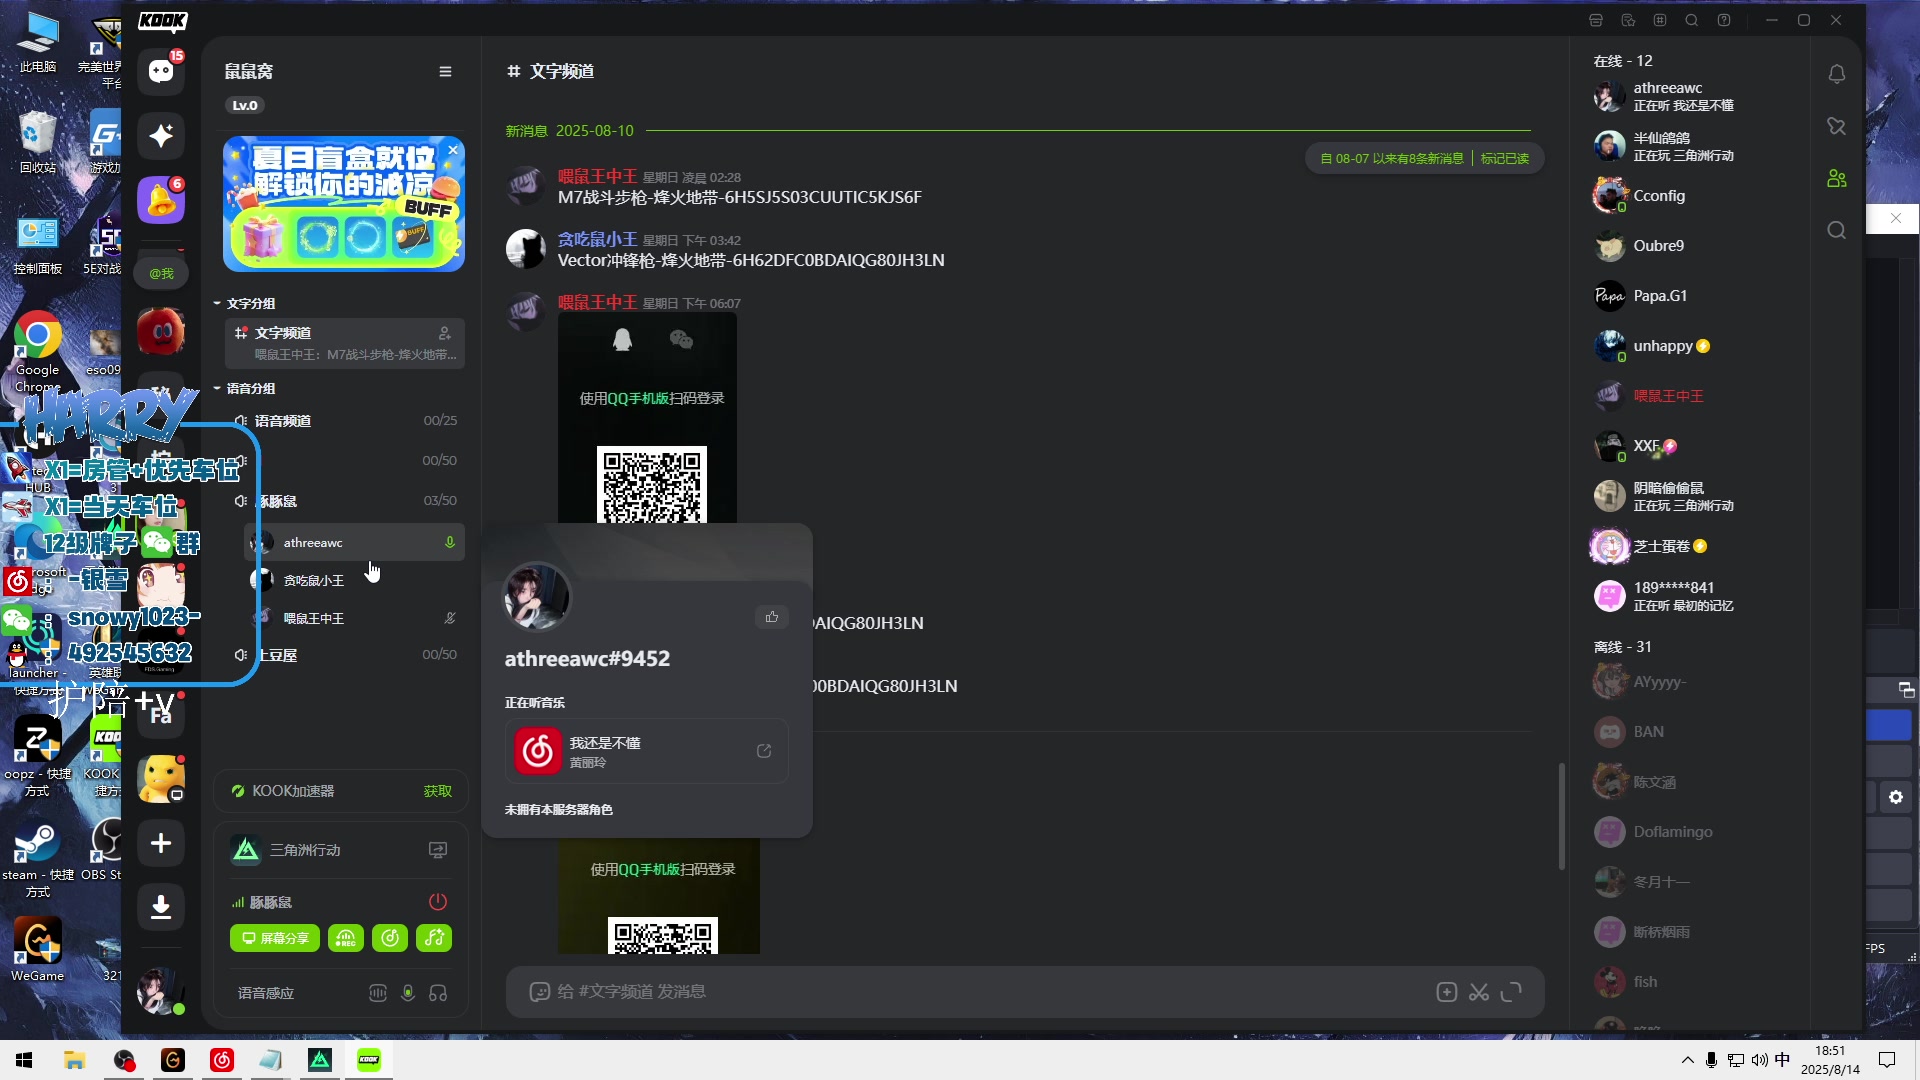The height and width of the screenshot is (1080, 1920).
Task: Open notification bell in right panel
Action: click(1837, 74)
